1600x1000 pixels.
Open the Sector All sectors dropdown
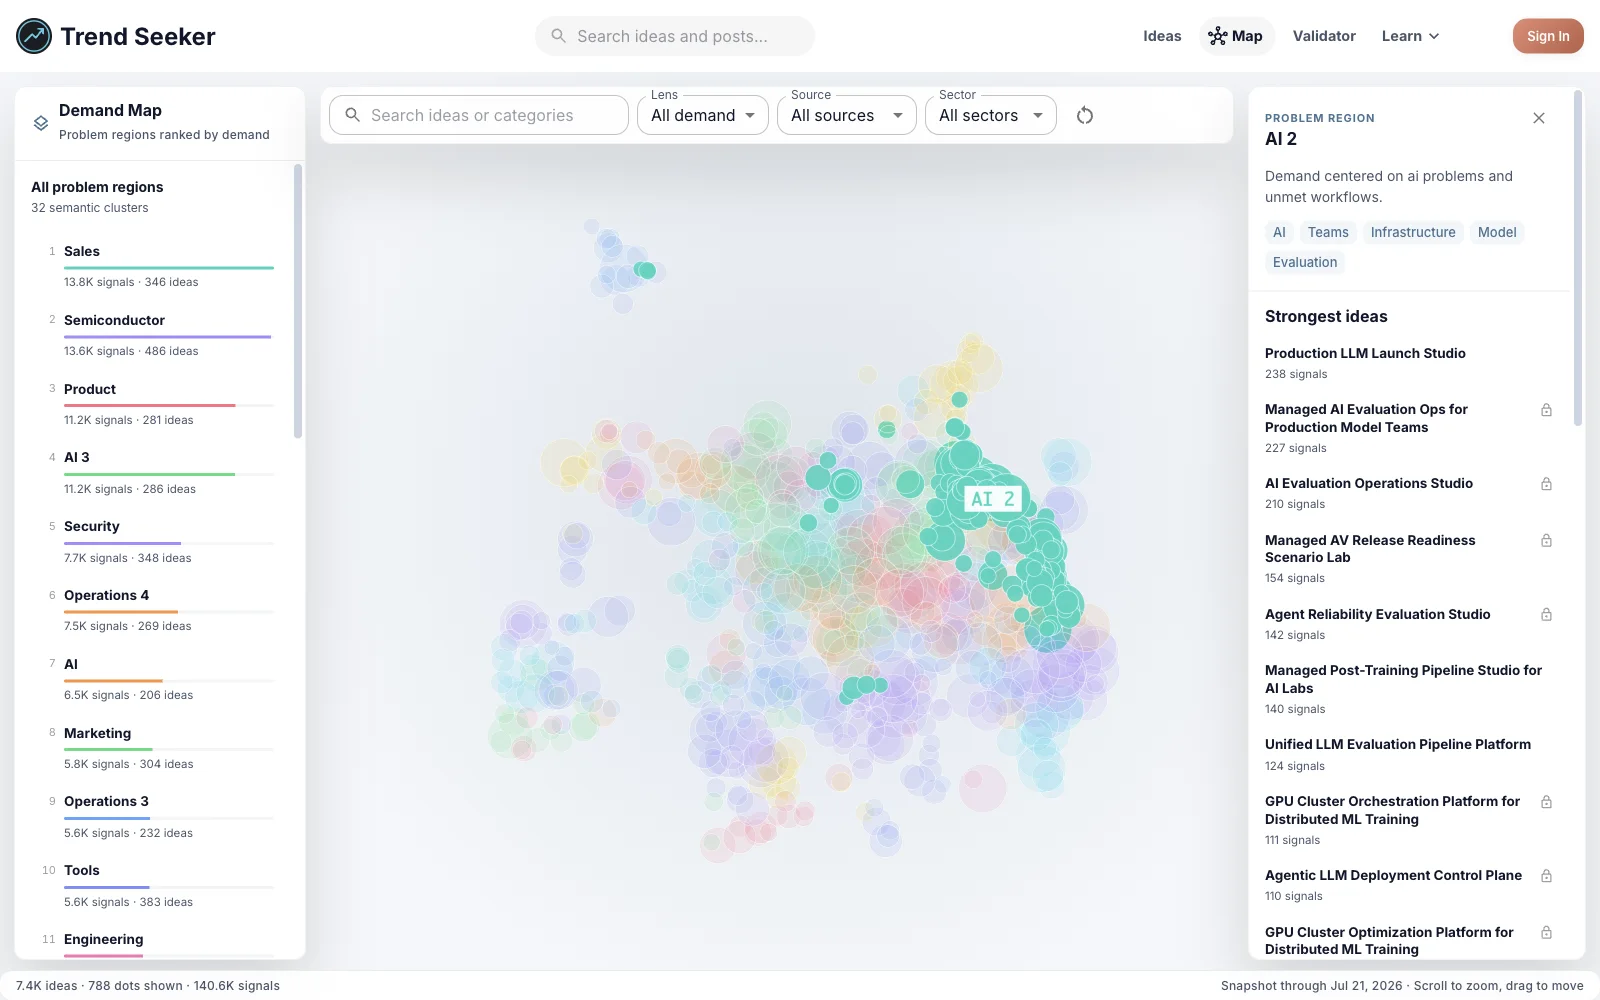tap(991, 115)
